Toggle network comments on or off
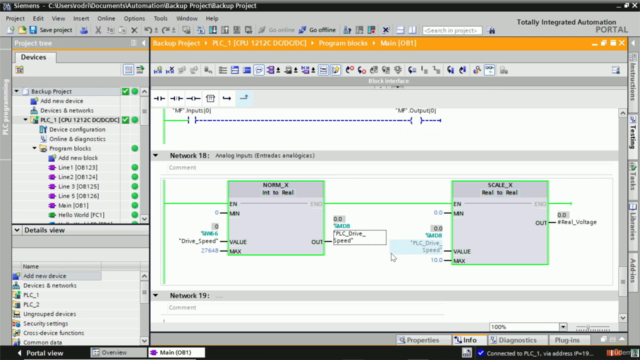640x360 pixels. click(x=323, y=70)
